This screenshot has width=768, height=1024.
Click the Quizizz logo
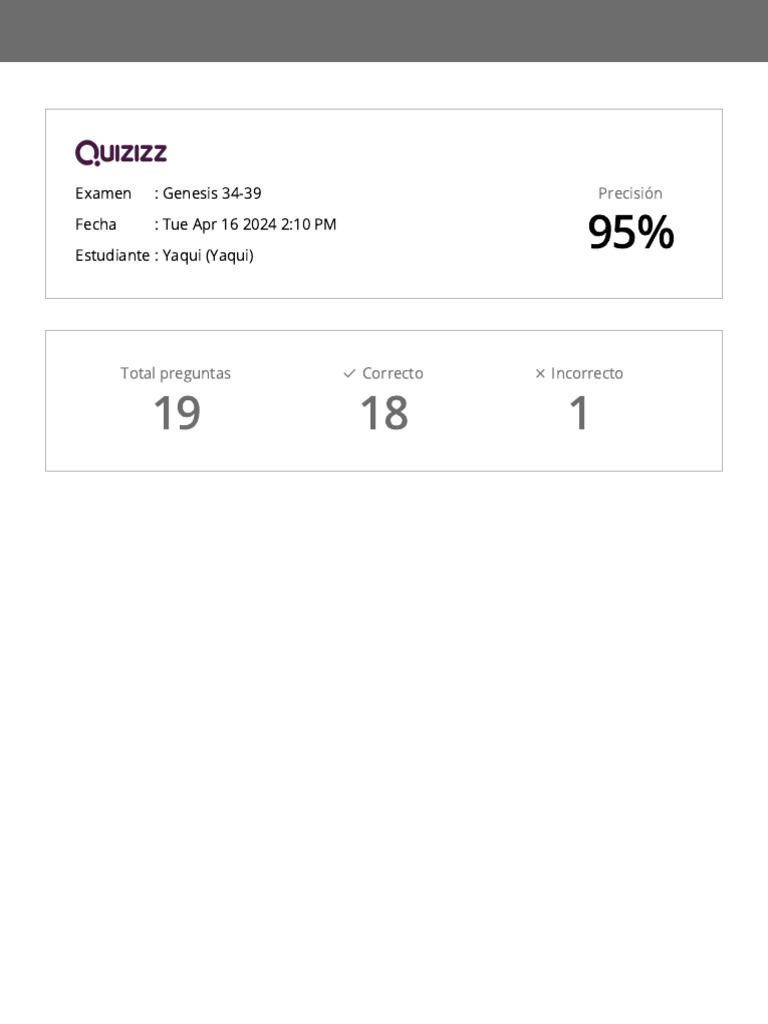click(121, 153)
